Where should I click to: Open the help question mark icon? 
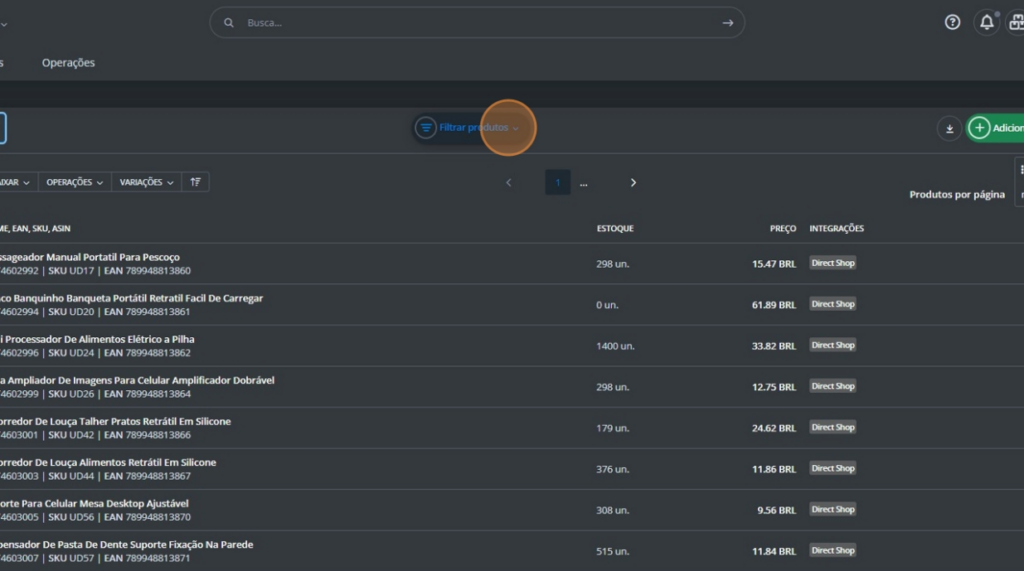[x=952, y=22]
